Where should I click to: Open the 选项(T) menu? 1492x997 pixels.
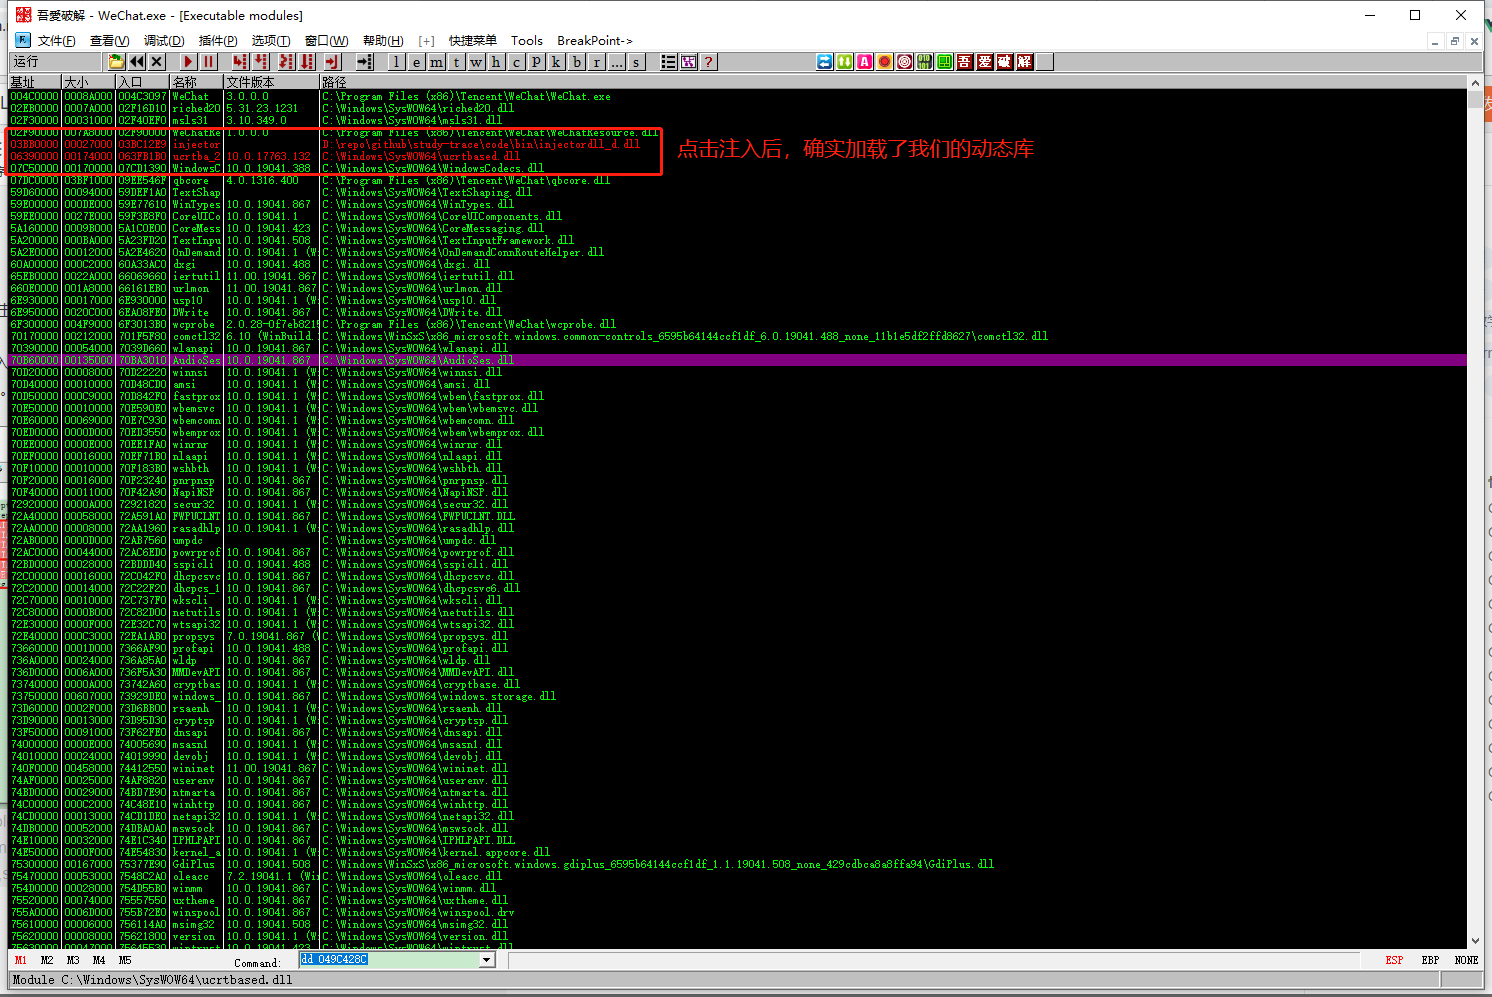coord(271,41)
